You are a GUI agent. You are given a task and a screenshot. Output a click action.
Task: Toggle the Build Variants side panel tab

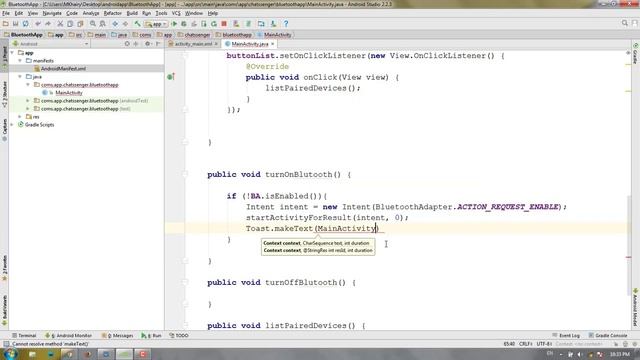pyautogui.click(x=4, y=311)
